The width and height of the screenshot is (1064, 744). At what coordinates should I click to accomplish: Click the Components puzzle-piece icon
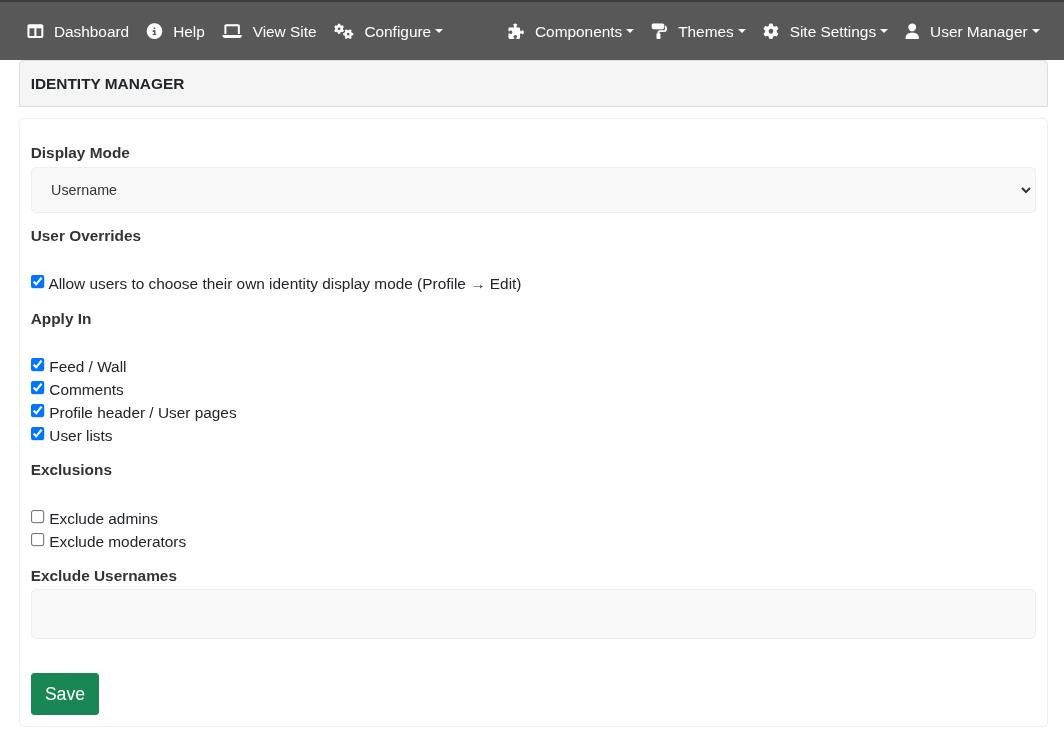[516, 31]
